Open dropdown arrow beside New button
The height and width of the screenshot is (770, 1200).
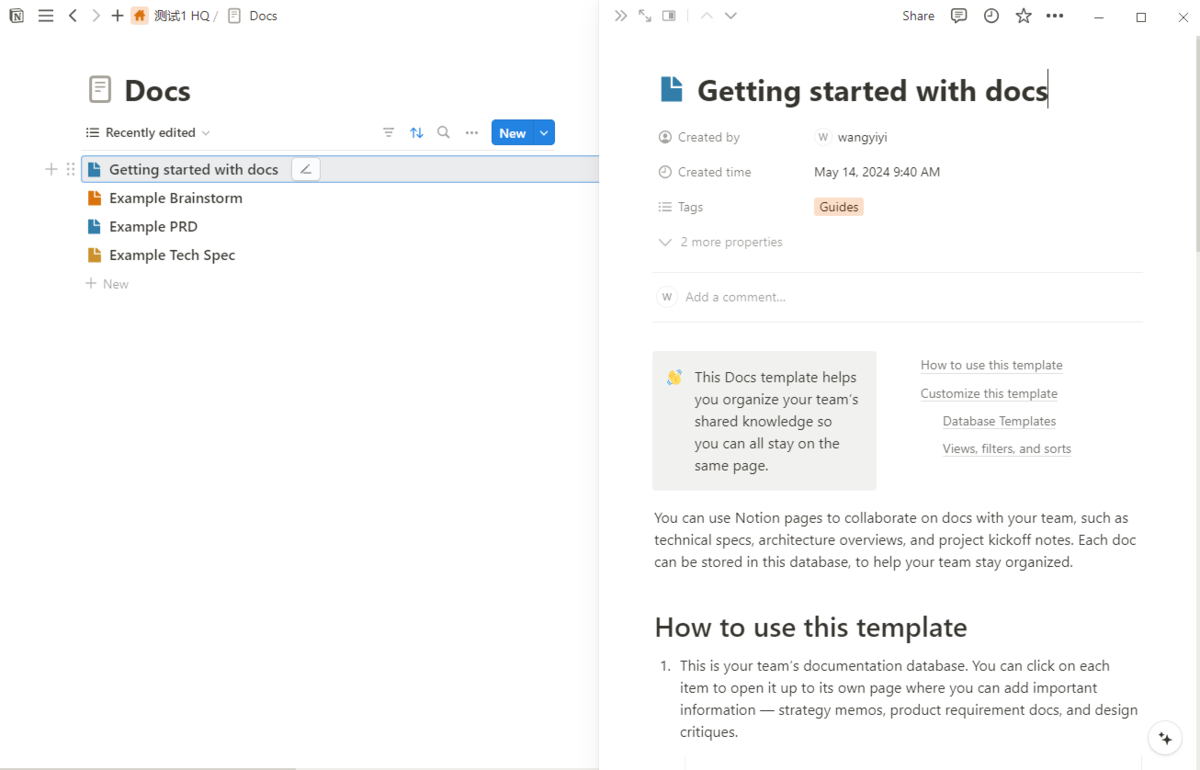[544, 133]
